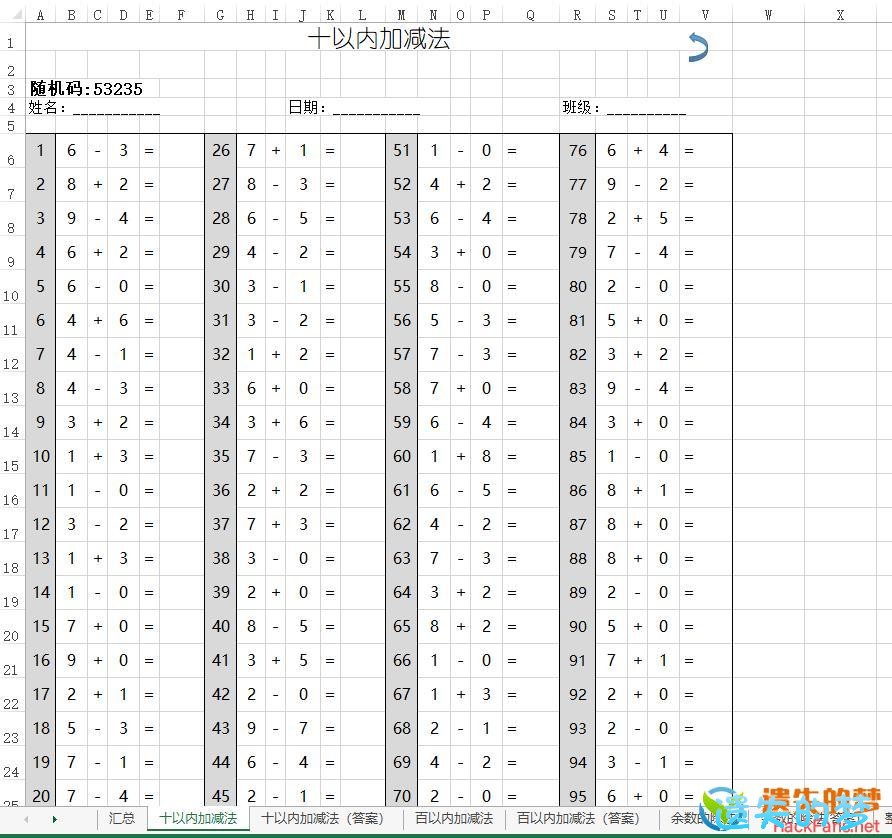This screenshot has height=838, width=892.
Task: Click the operand 7 in problem 43, 9 - 7
Action: tap(304, 728)
